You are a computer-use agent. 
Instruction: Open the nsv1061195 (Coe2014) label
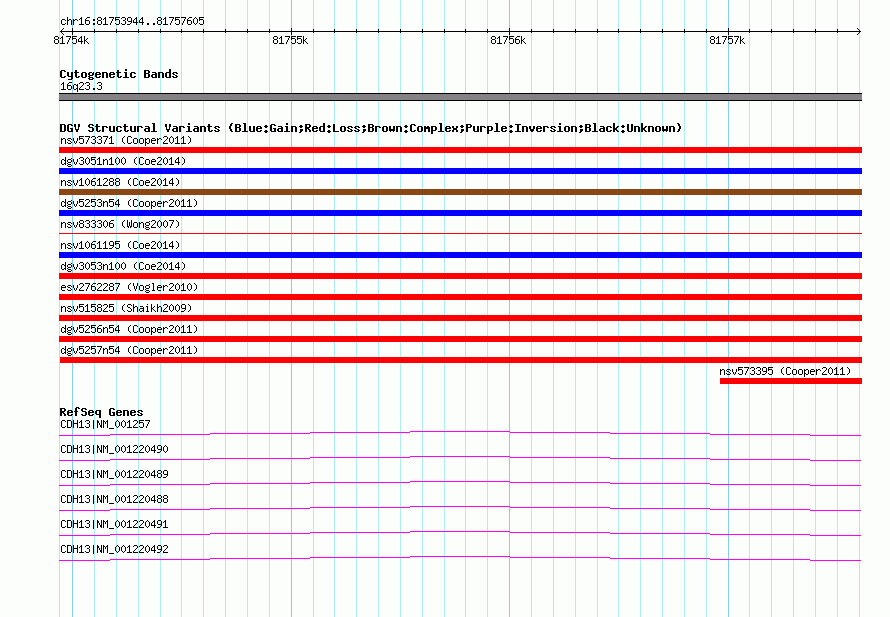click(x=120, y=245)
